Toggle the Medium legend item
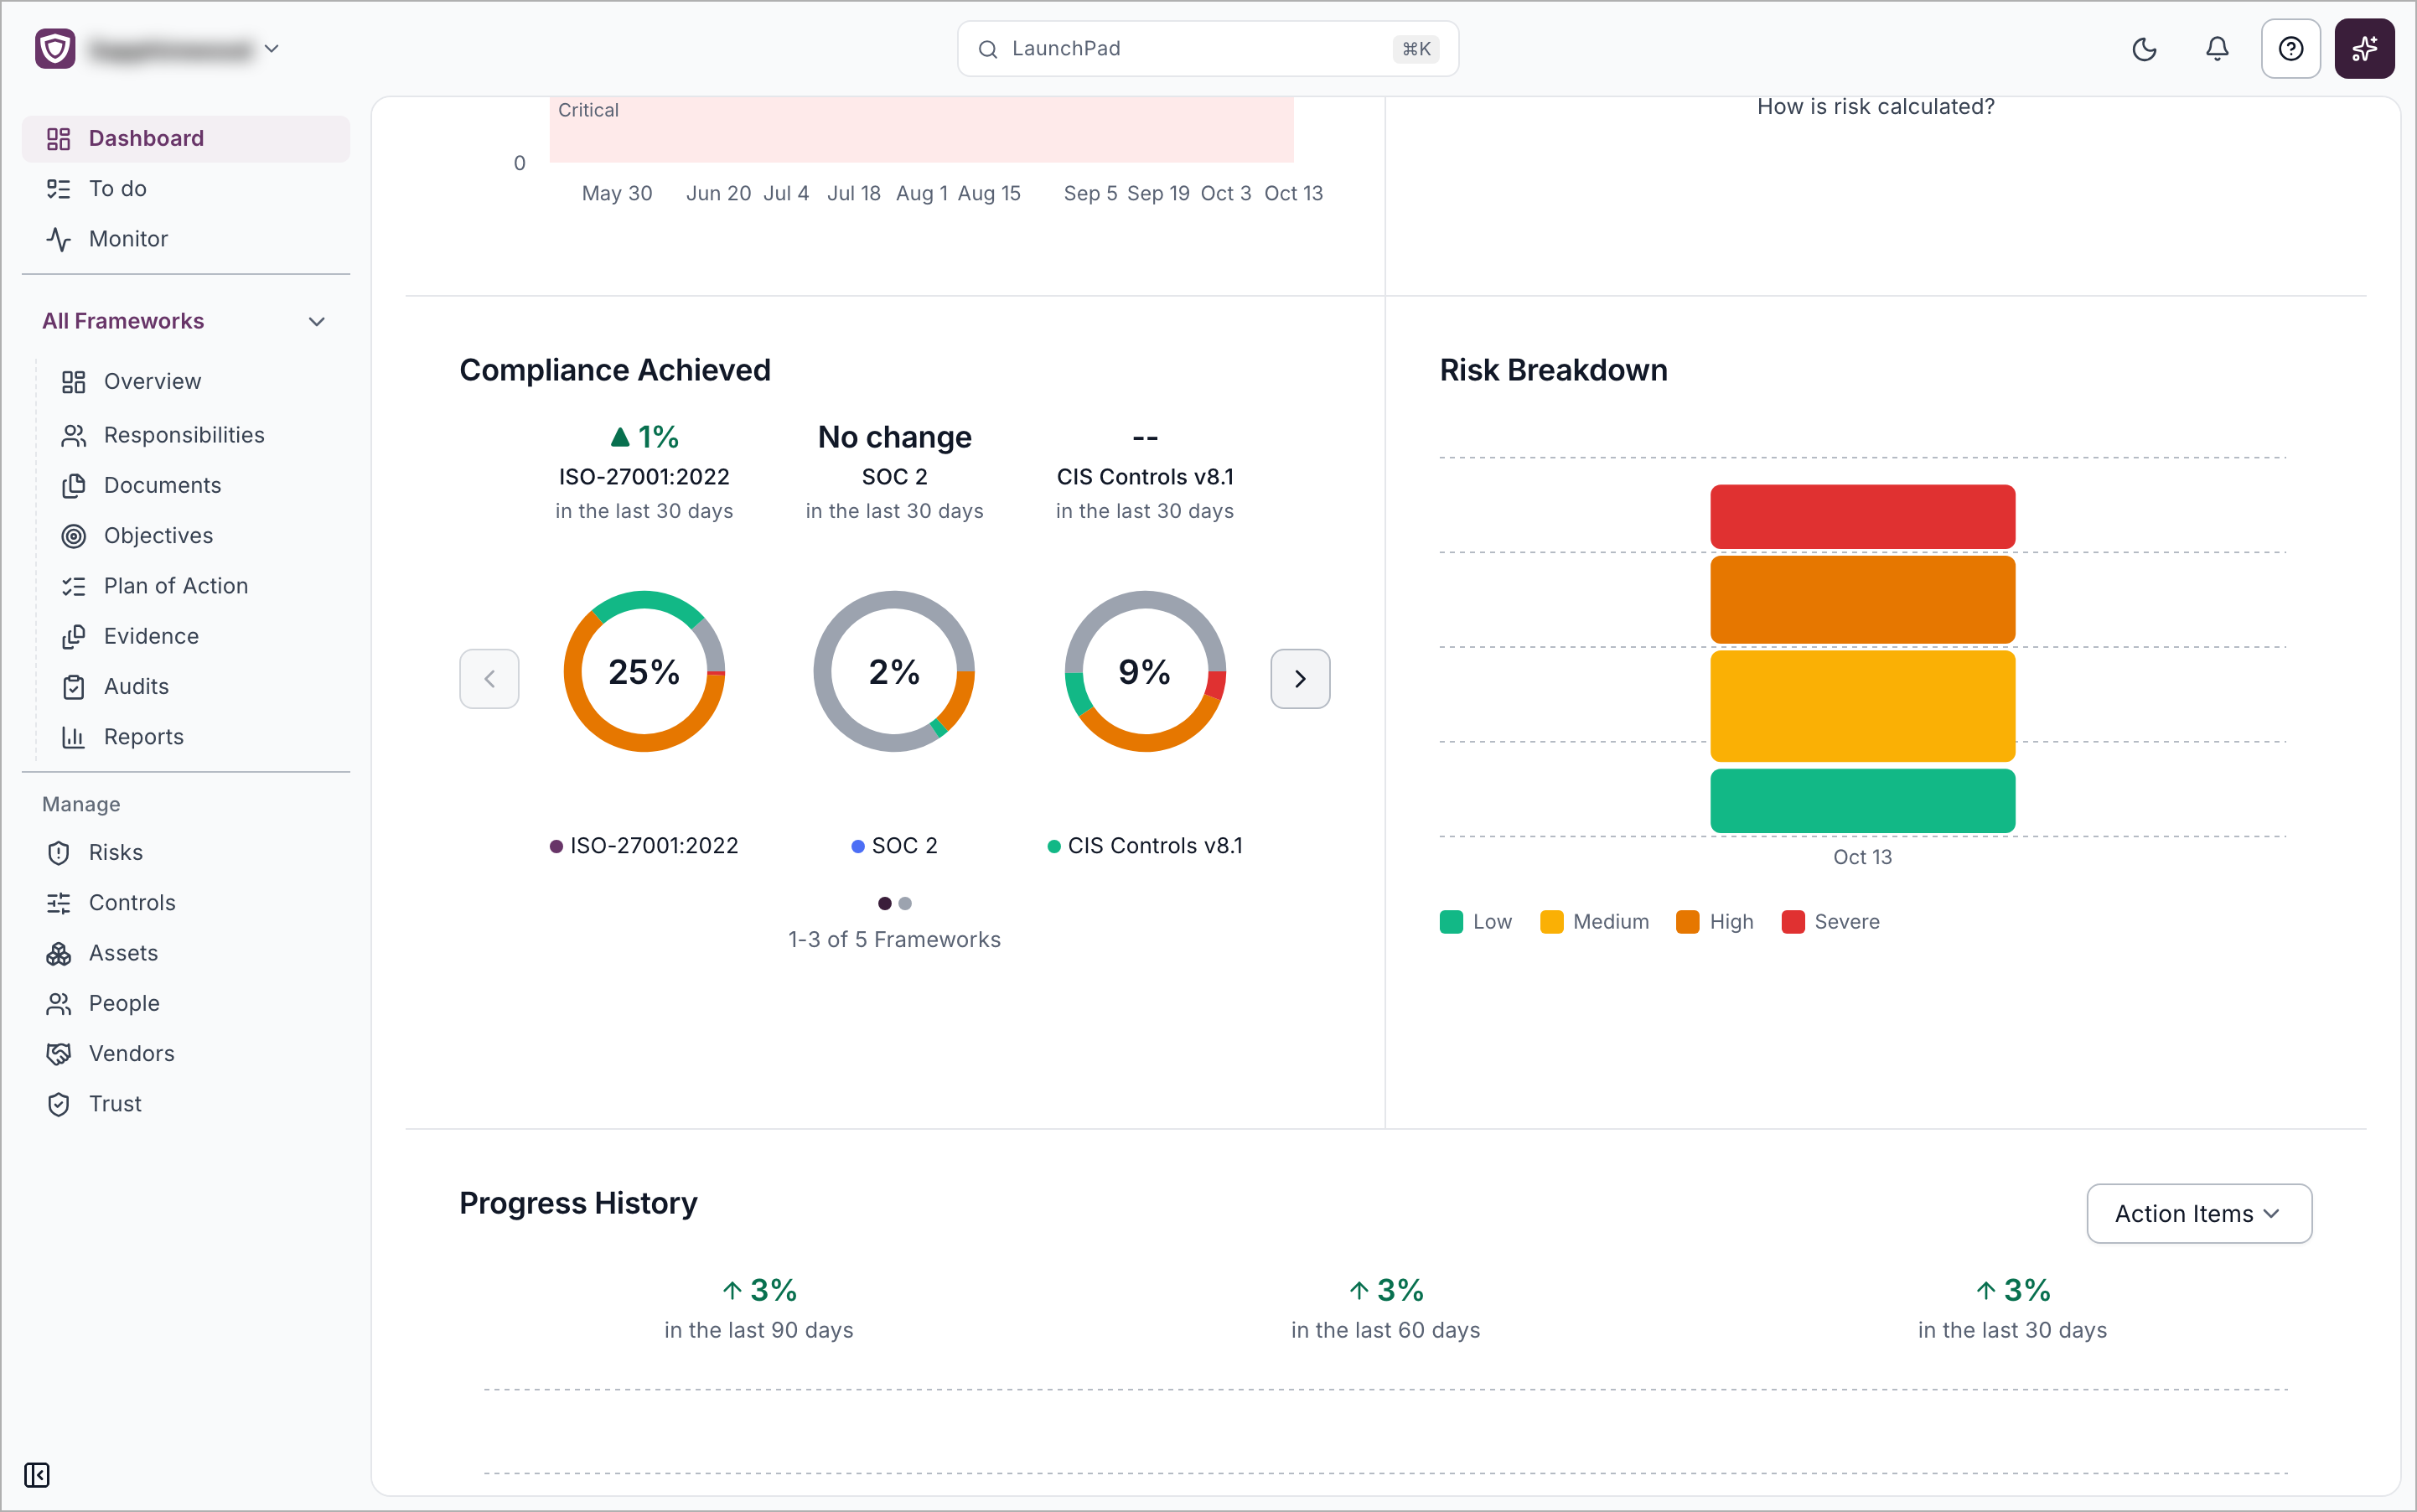 click(x=1595, y=921)
